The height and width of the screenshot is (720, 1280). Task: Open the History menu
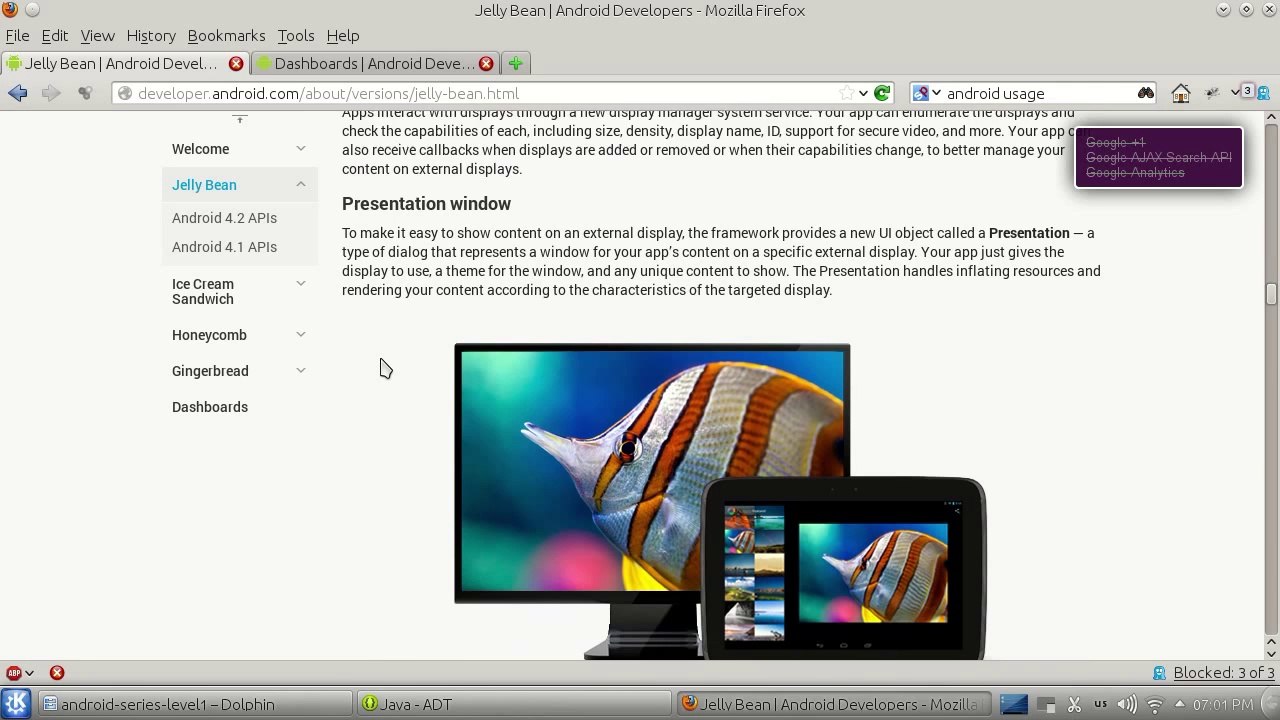(151, 35)
